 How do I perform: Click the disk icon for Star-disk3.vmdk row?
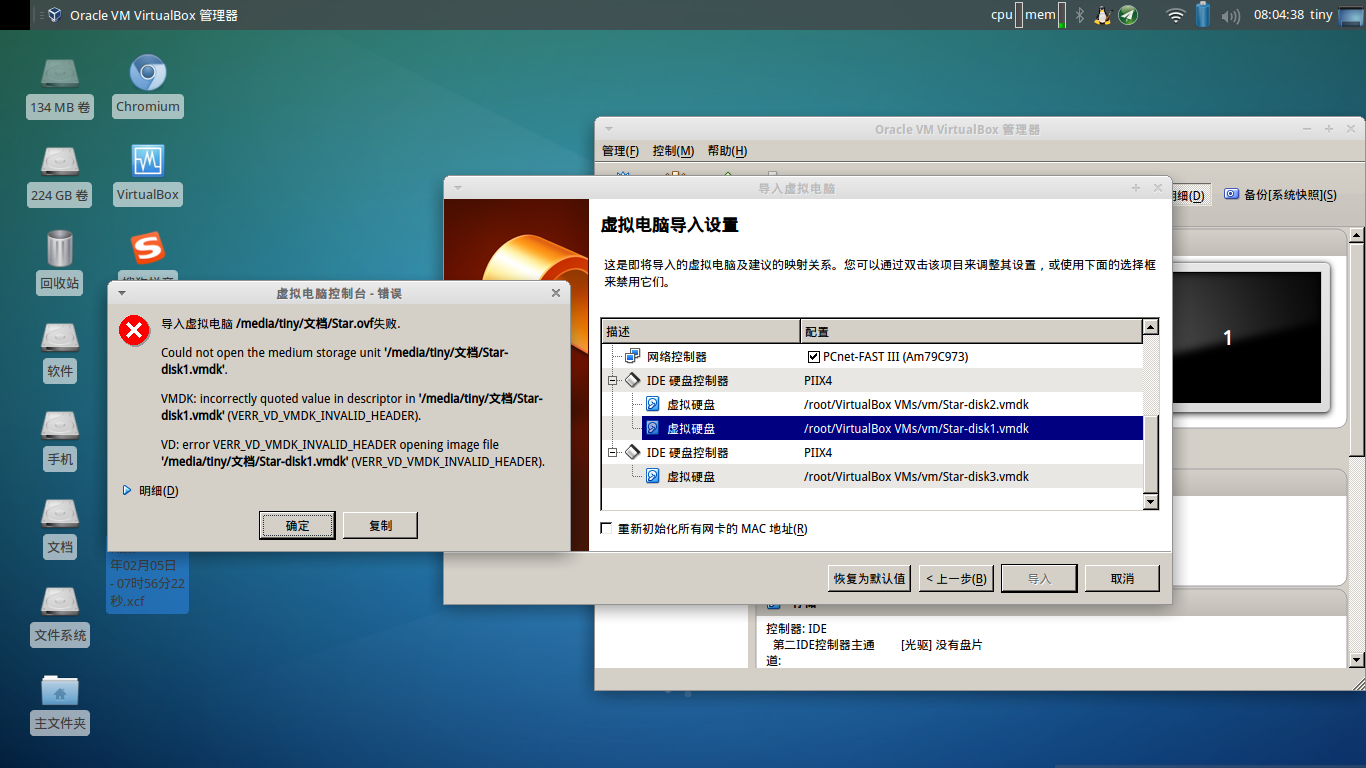[x=652, y=476]
